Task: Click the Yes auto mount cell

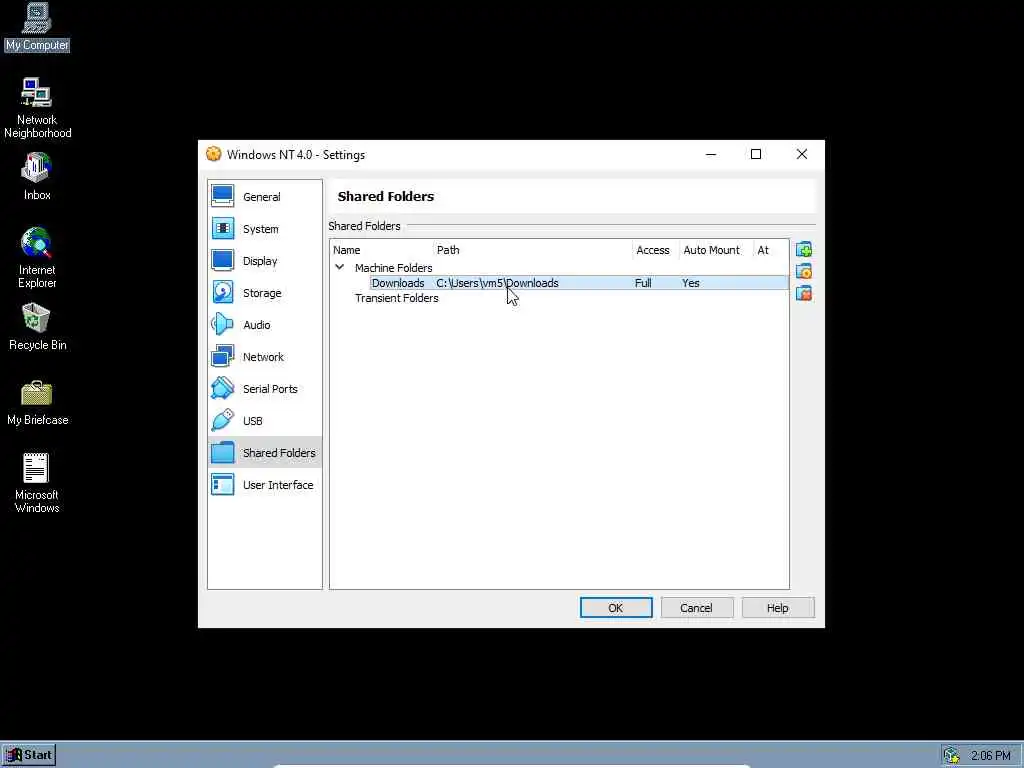Action: click(x=691, y=283)
